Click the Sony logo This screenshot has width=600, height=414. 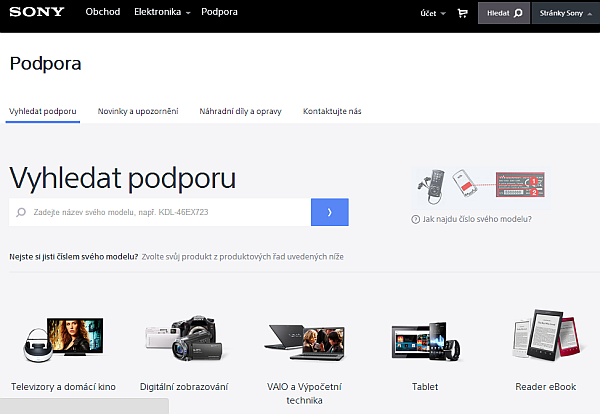coord(38,13)
